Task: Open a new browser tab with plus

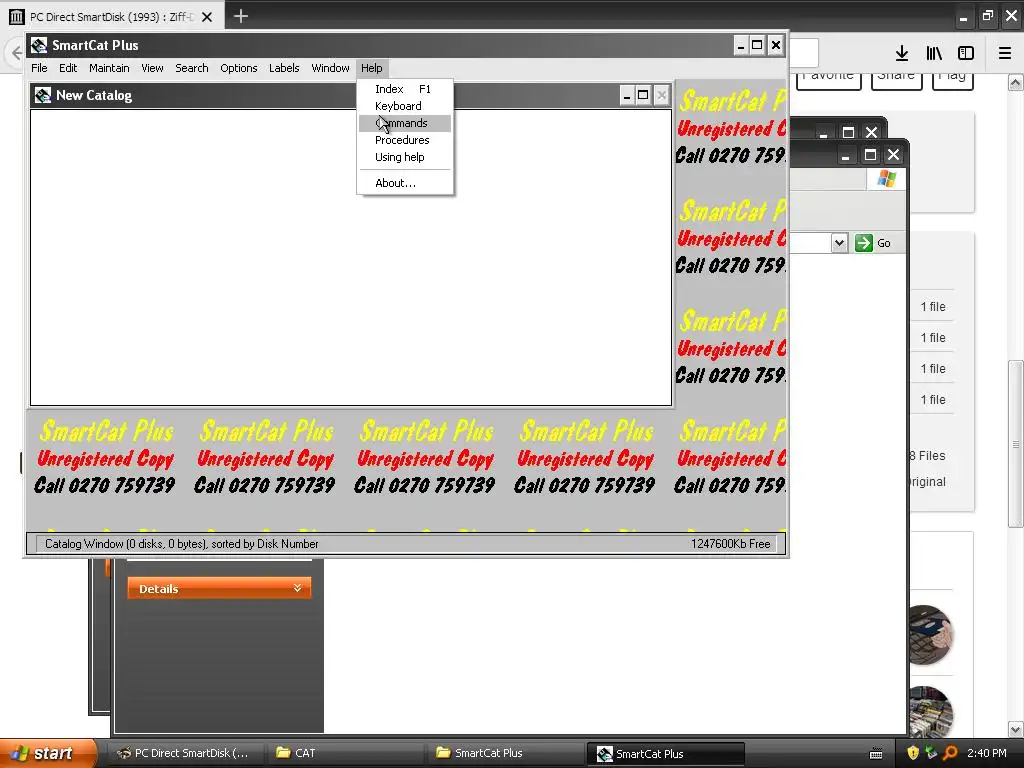Action: point(240,16)
